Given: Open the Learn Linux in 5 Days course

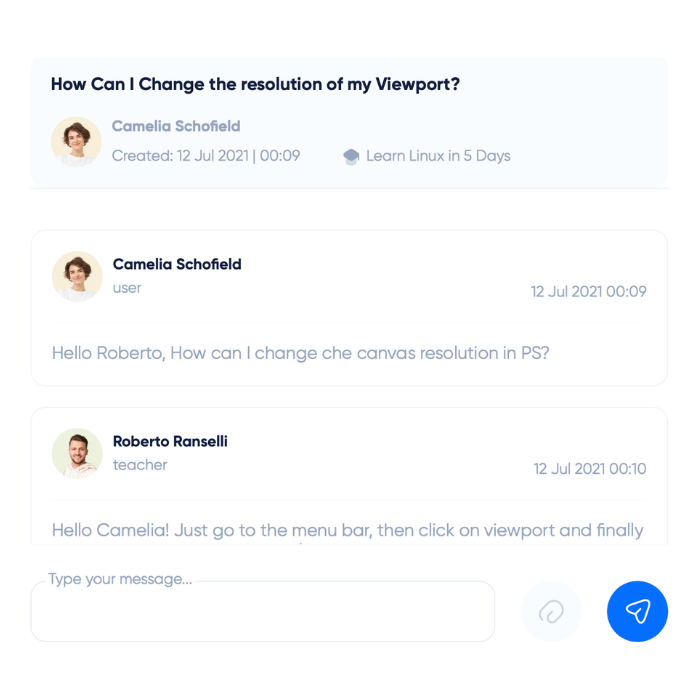Looking at the screenshot, I should pyautogui.click(x=438, y=156).
